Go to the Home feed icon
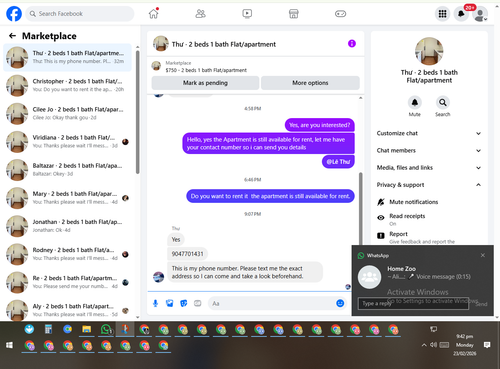 154,14
